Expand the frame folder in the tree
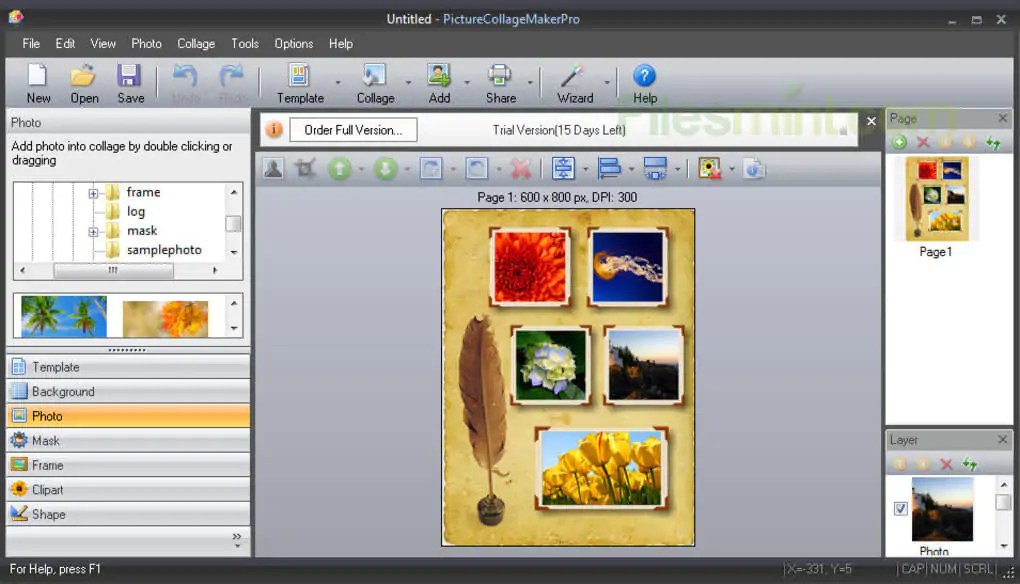1020x584 pixels. 95,191
